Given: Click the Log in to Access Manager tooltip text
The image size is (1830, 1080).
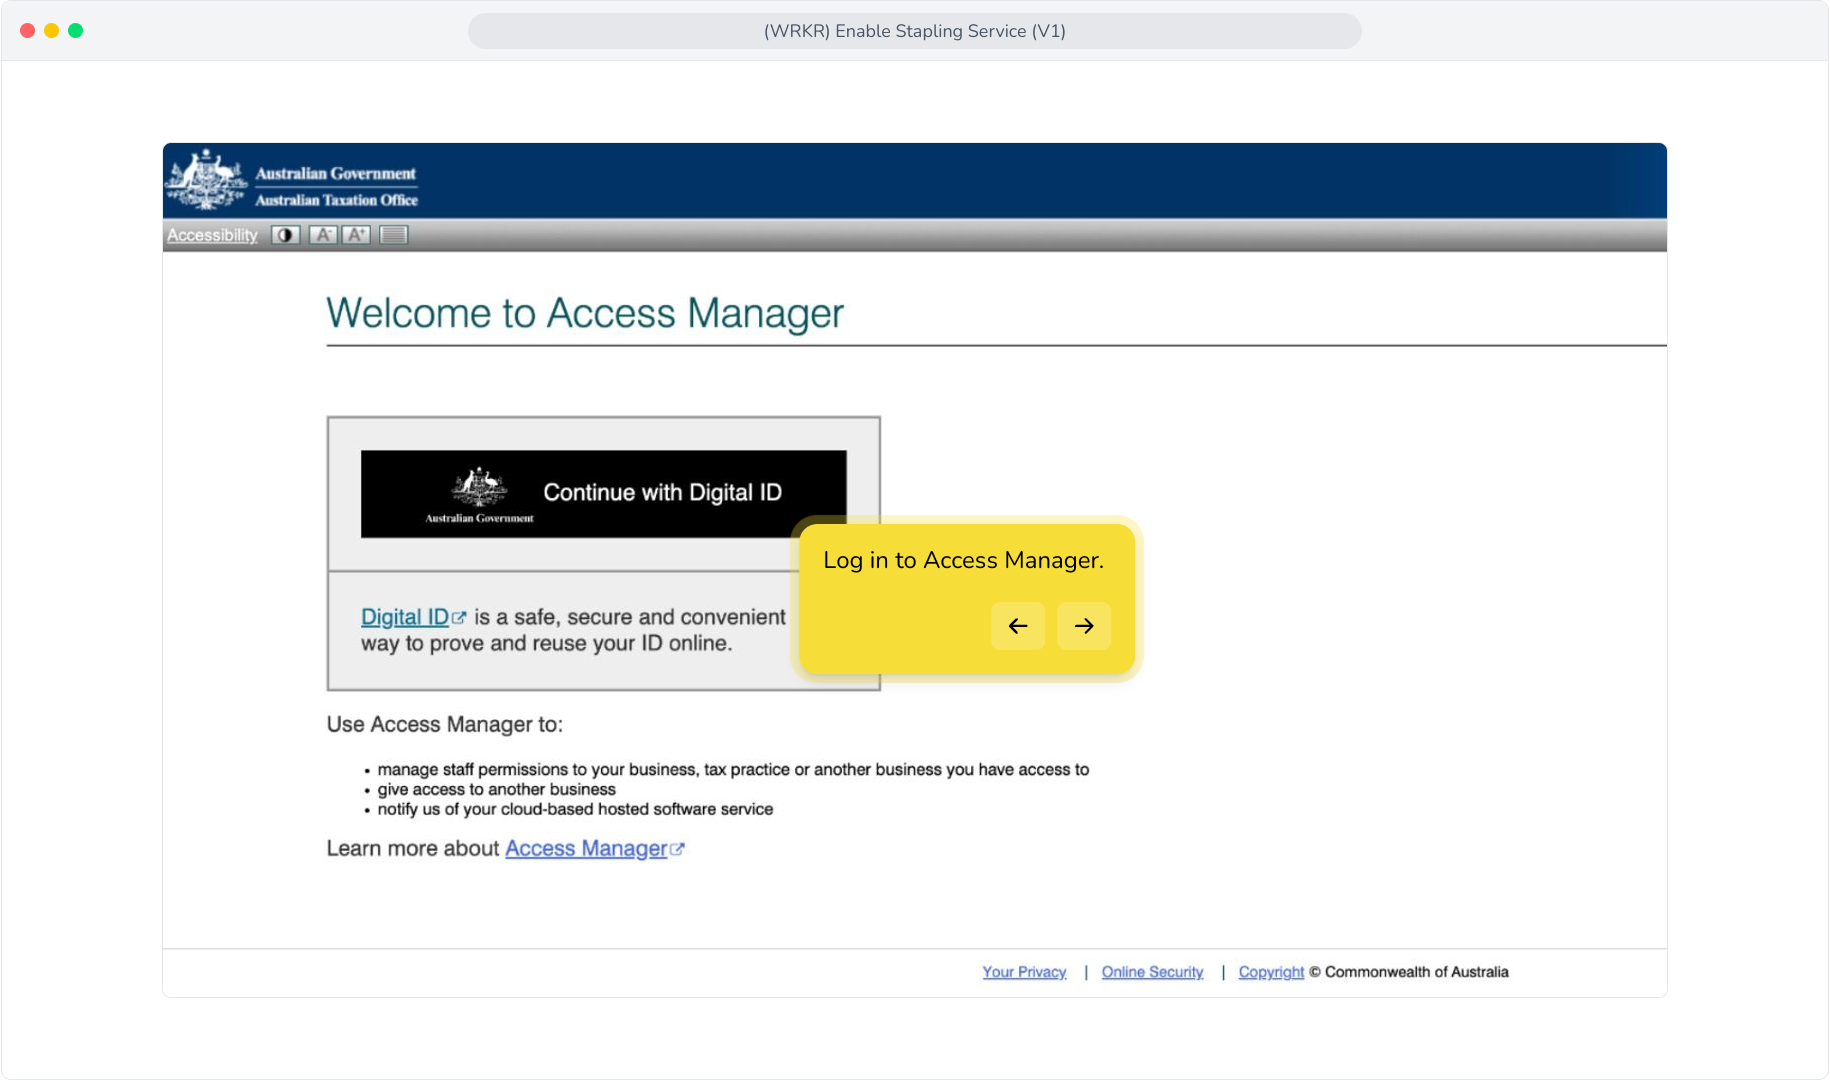Looking at the screenshot, I should click(x=964, y=560).
